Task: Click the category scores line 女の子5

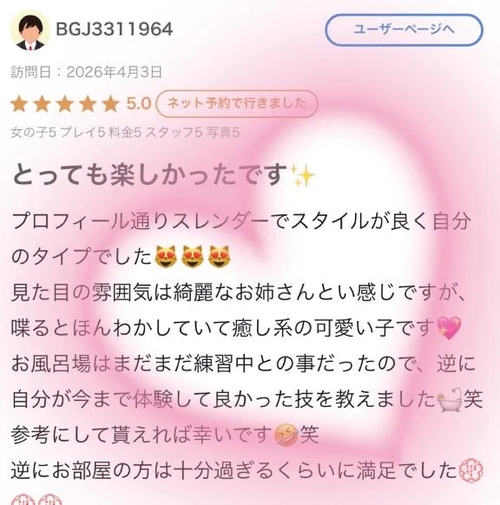Action: coord(125,132)
